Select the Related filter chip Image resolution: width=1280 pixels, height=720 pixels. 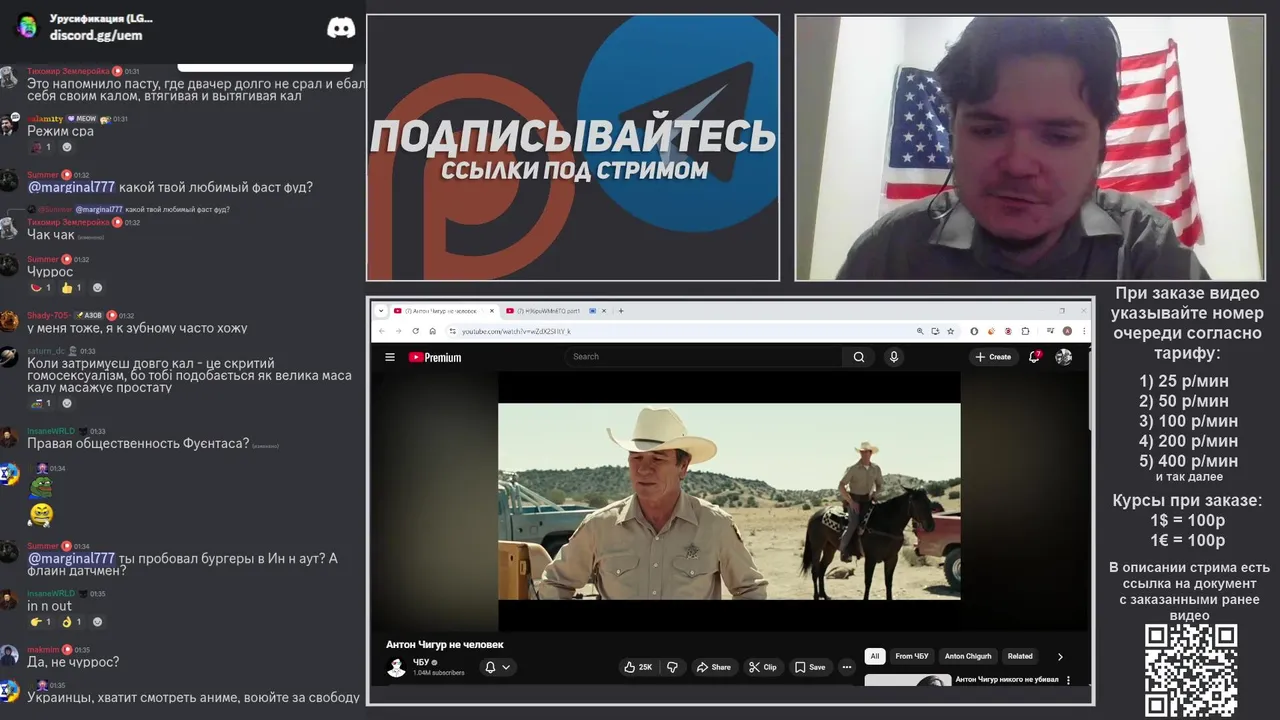tap(1020, 657)
